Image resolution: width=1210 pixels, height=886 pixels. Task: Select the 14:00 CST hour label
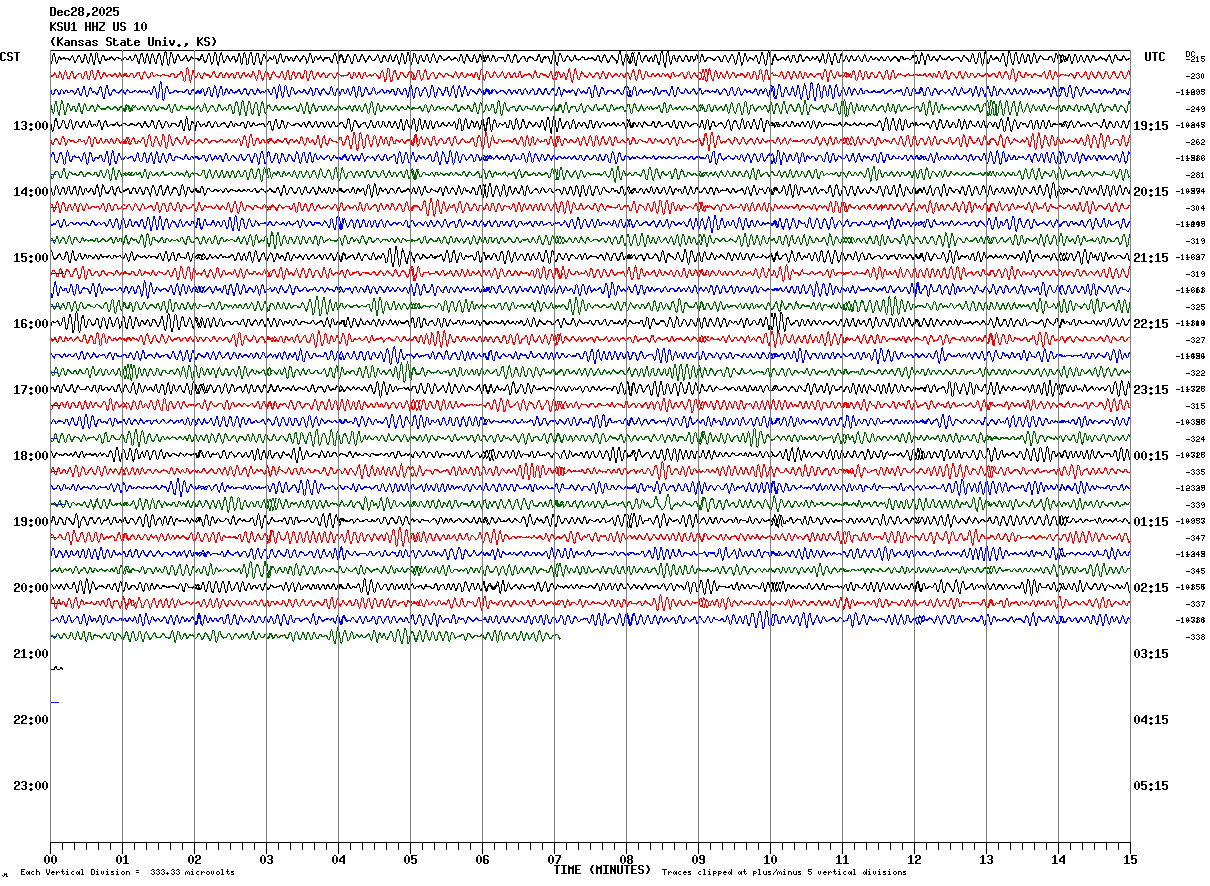click(x=31, y=192)
